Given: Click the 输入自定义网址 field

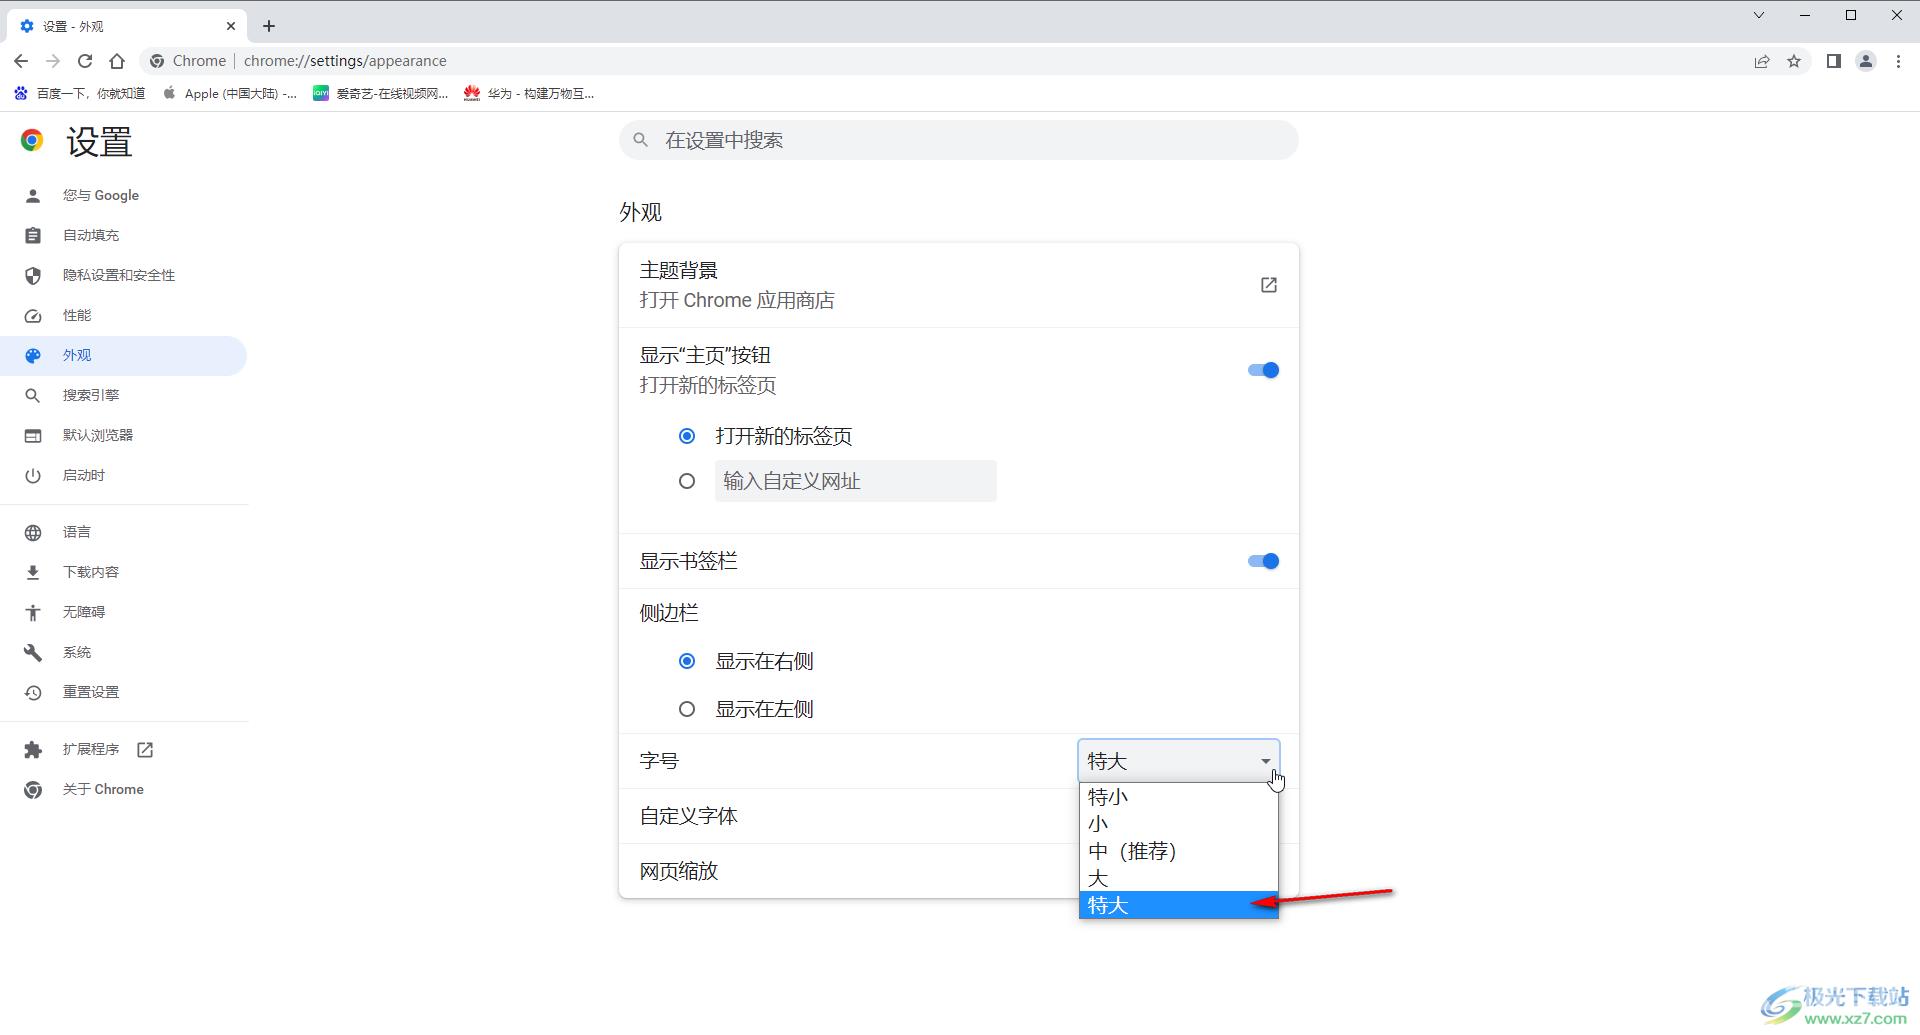Looking at the screenshot, I should click(x=855, y=481).
